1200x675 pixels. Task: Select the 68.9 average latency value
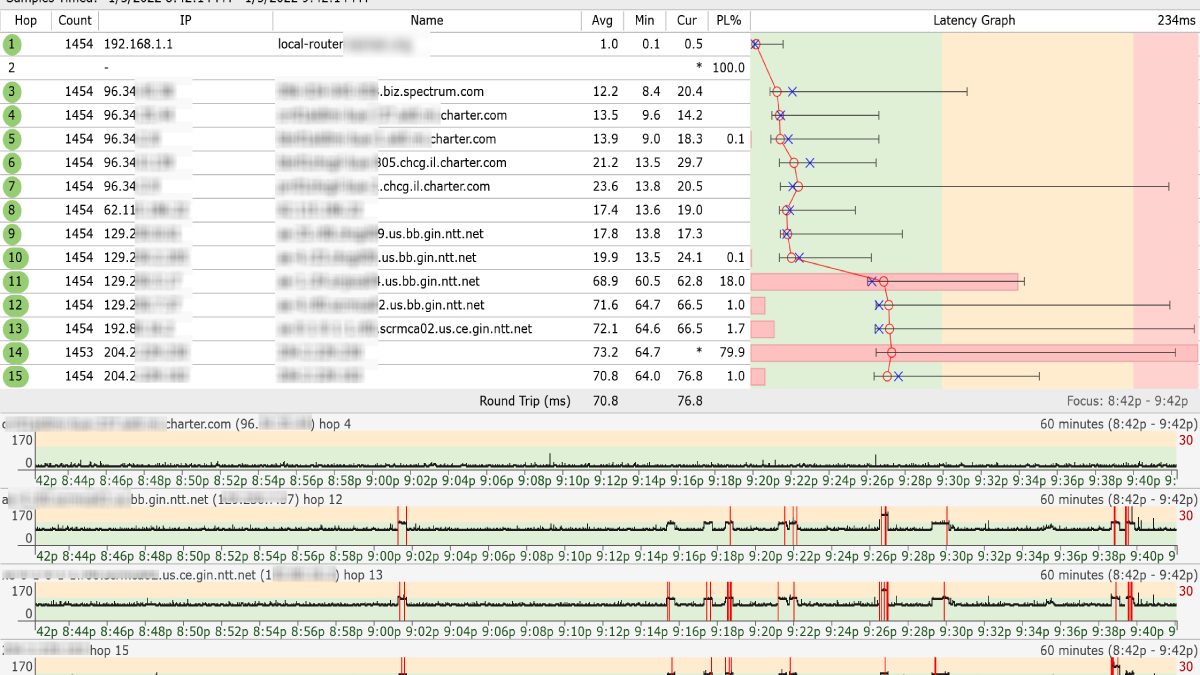pyautogui.click(x=605, y=282)
